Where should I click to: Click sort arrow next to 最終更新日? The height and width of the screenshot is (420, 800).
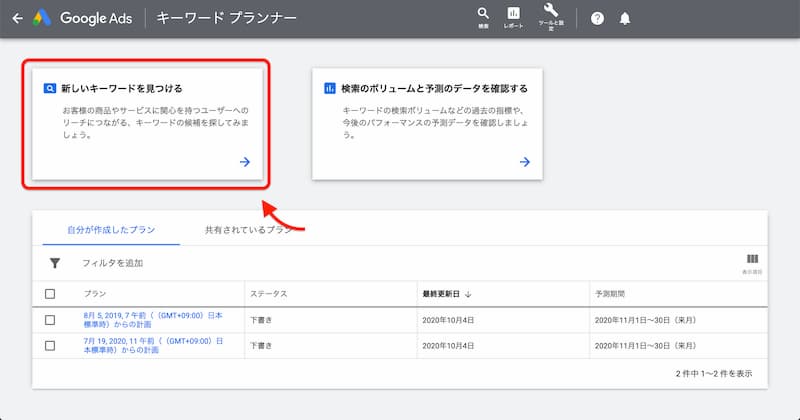click(468, 294)
